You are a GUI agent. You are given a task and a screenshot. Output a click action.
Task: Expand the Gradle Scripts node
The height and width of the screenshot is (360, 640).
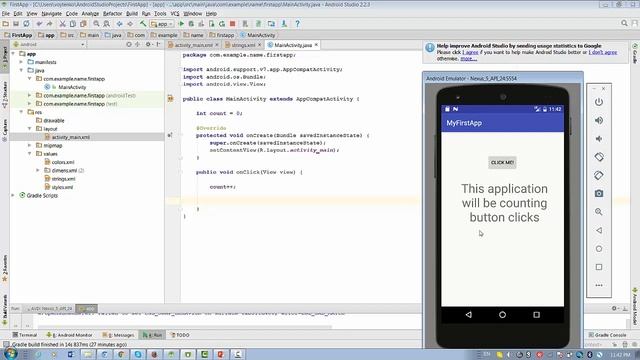13,196
